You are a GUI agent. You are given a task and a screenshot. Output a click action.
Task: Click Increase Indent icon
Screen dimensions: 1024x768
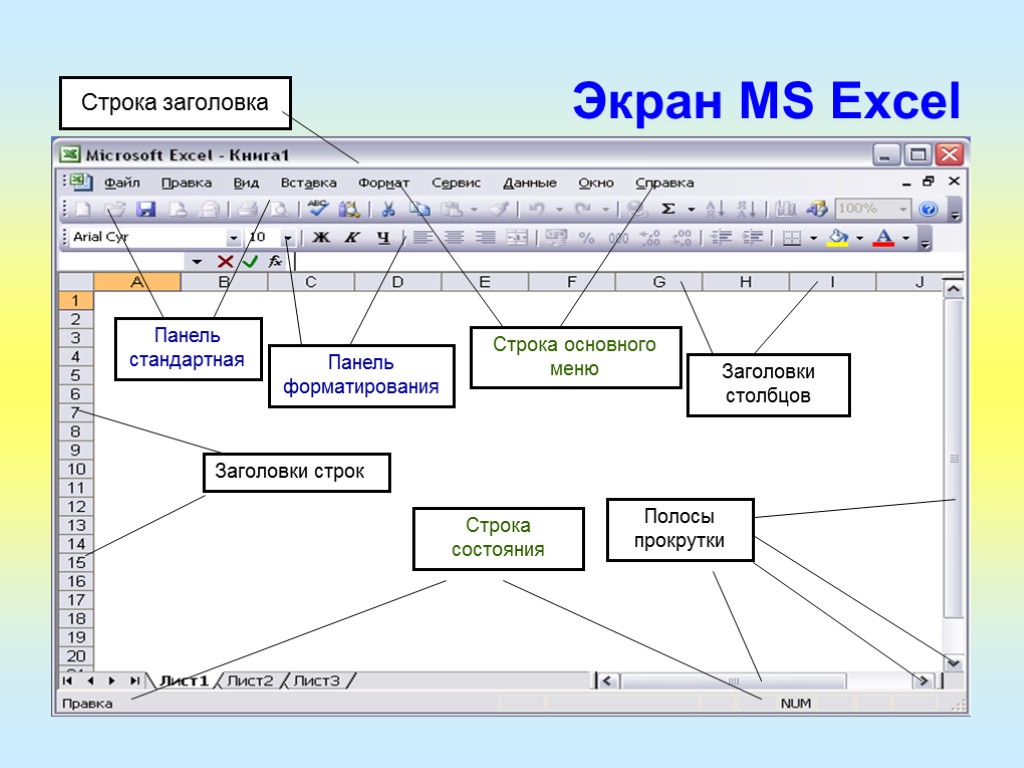753,238
